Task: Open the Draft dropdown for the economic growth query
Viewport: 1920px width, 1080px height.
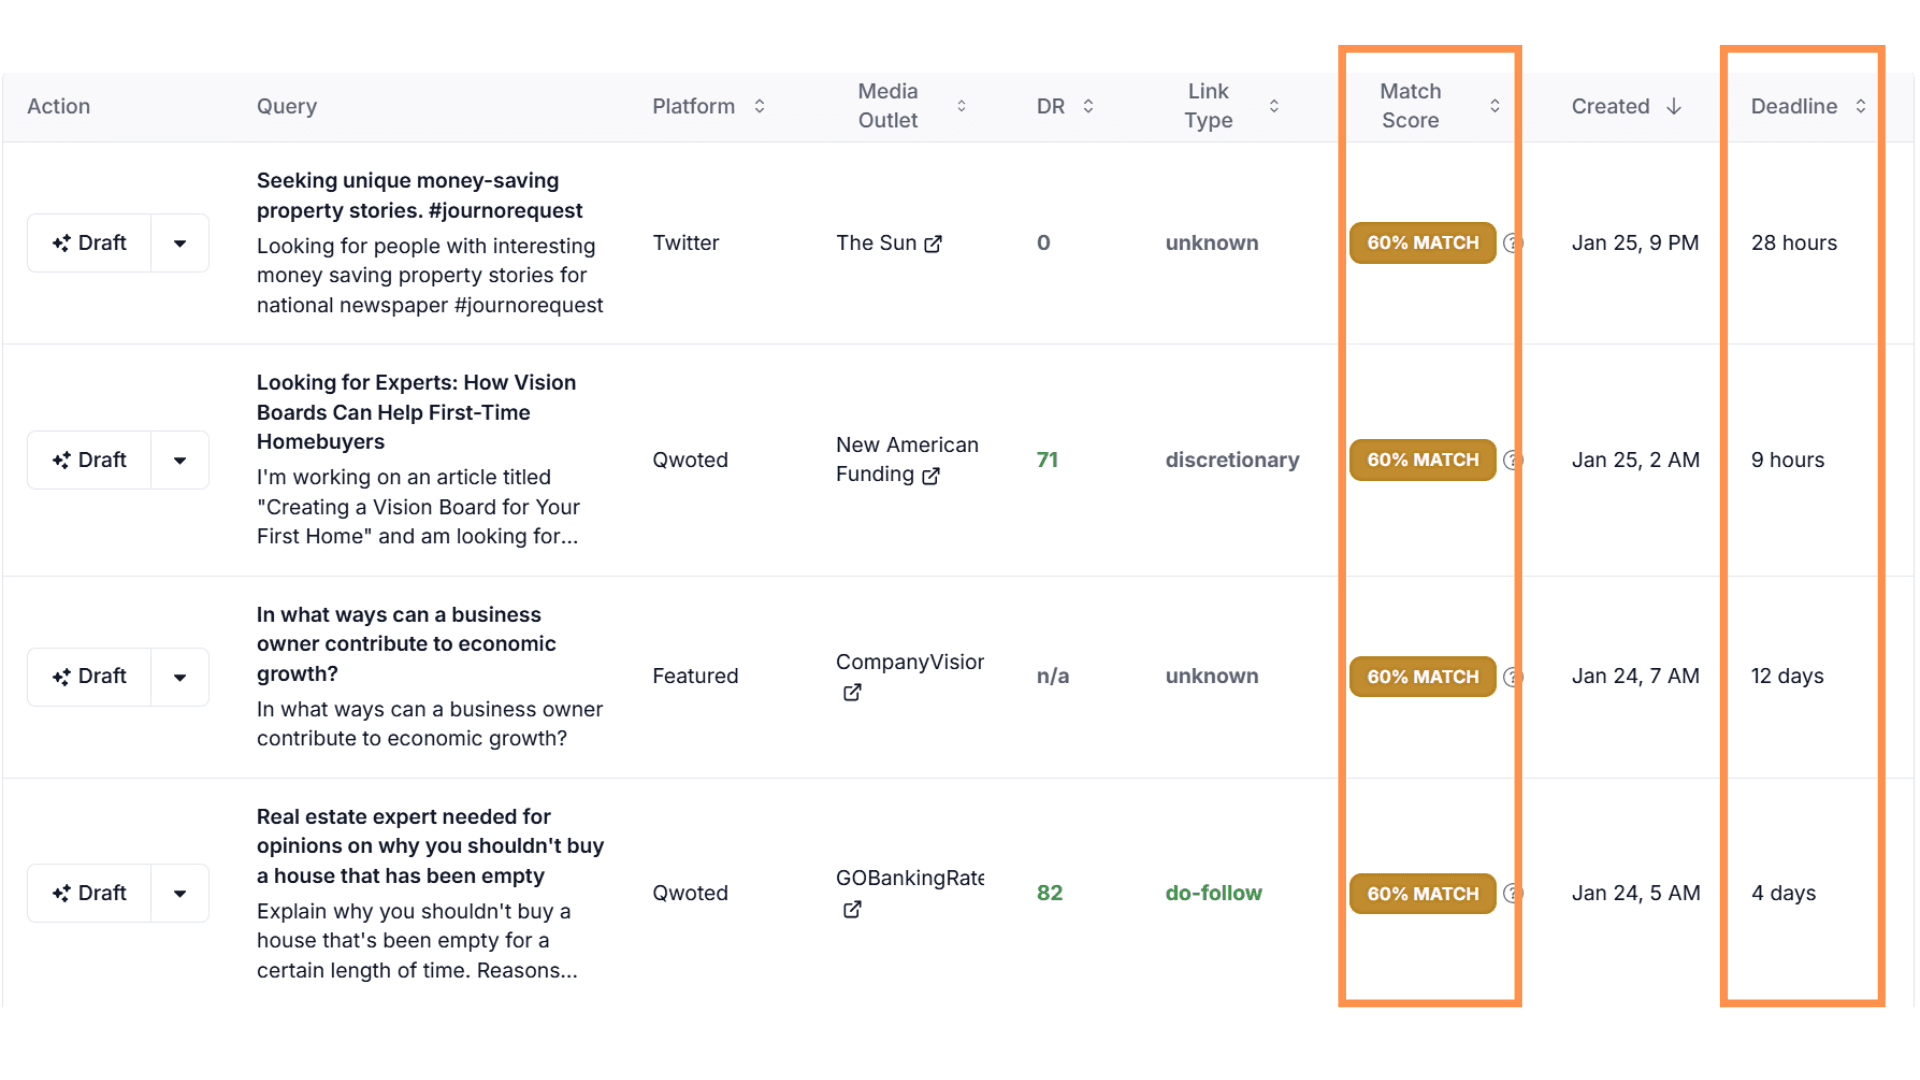Action: pyautogui.click(x=180, y=676)
